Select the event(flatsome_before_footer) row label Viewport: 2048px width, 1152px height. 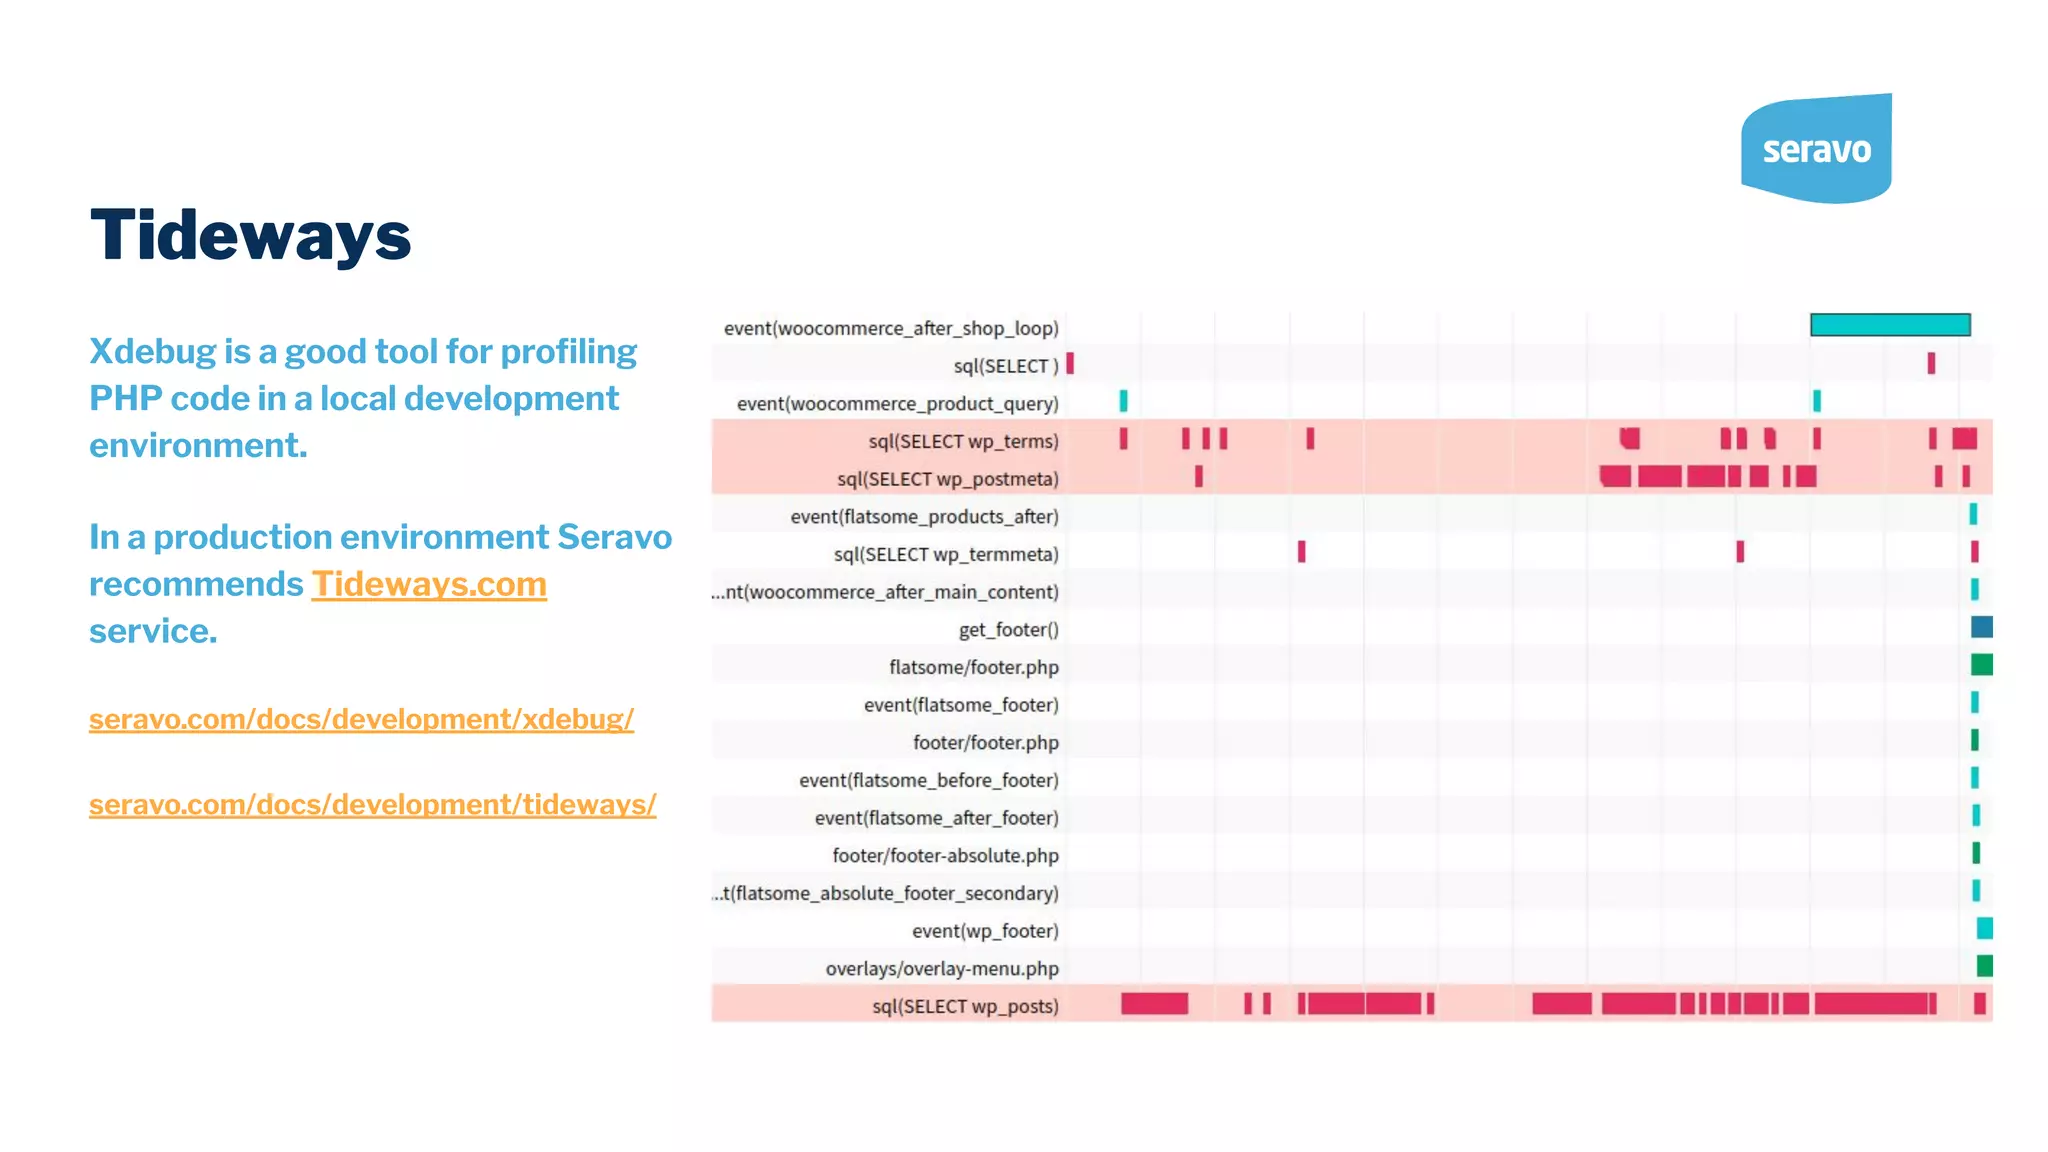(x=928, y=780)
